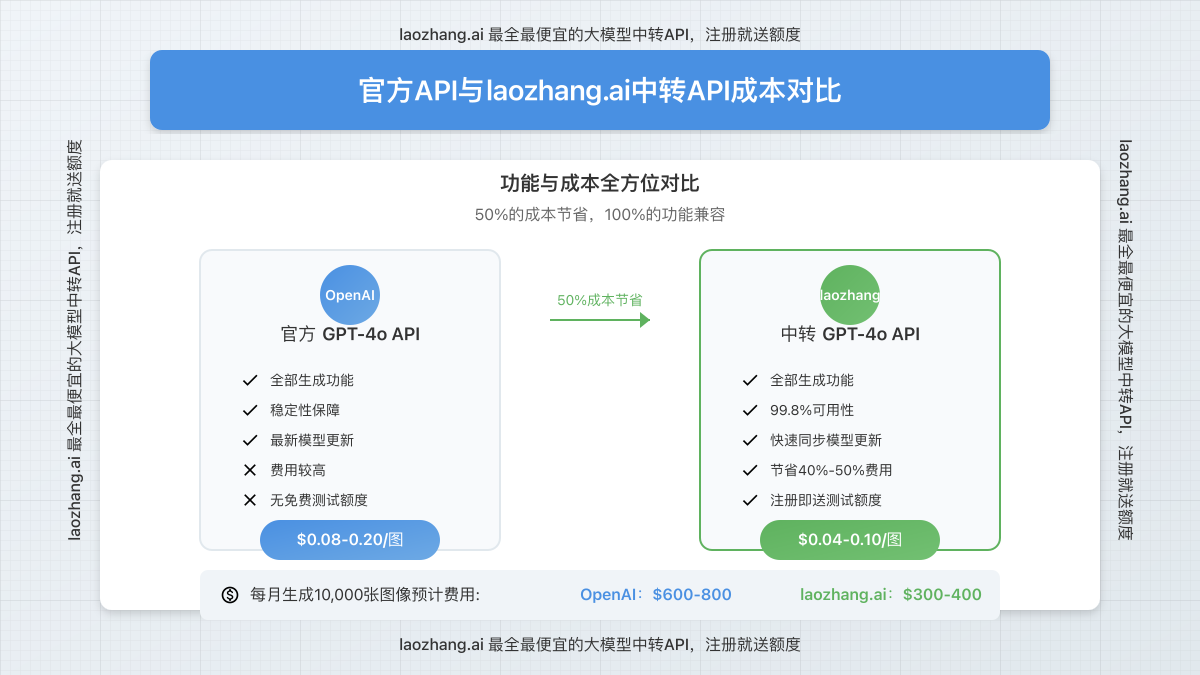Screen dimensions: 1200x675
Task: Click the green 50%成本节省 label
Action: coord(600,299)
